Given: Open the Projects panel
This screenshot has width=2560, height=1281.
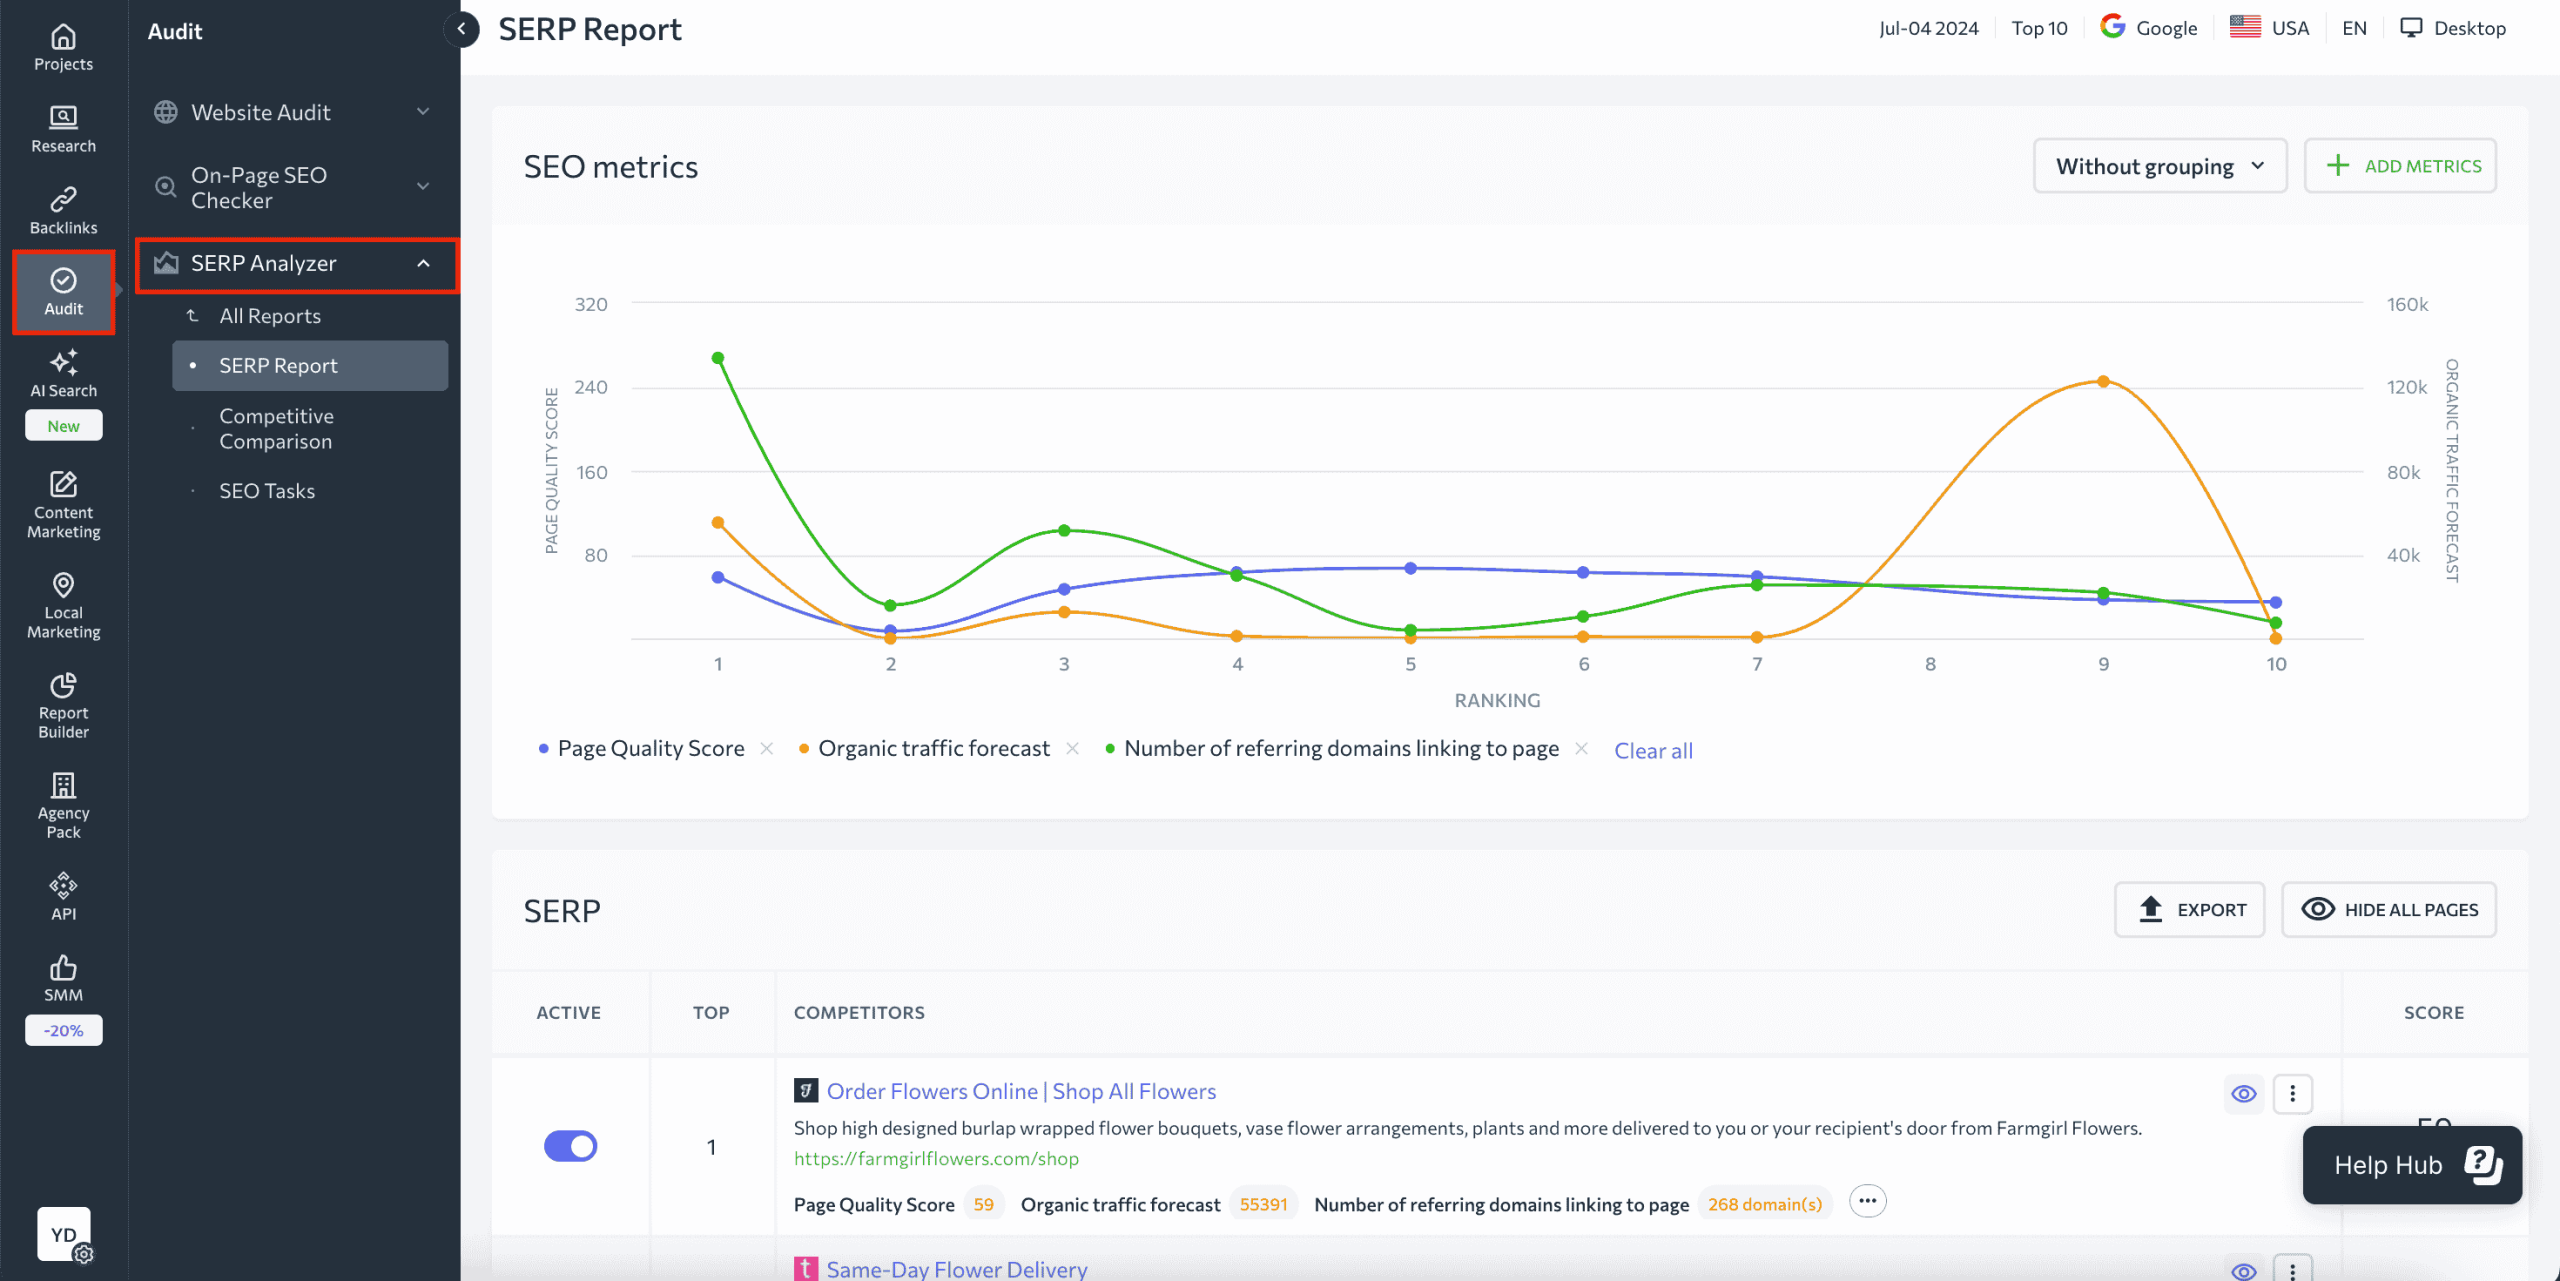Looking at the screenshot, I should click(x=62, y=45).
